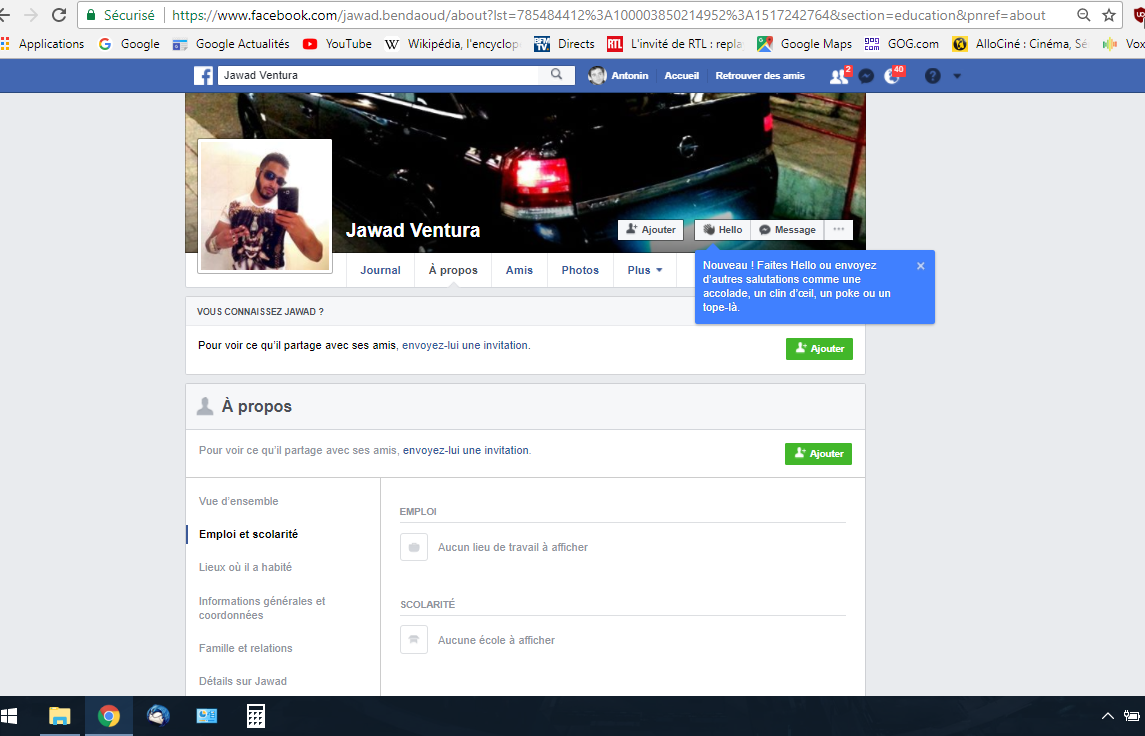Click the Facebook logo icon
Viewport: 1145px width, 736px height.
(203, 75)
